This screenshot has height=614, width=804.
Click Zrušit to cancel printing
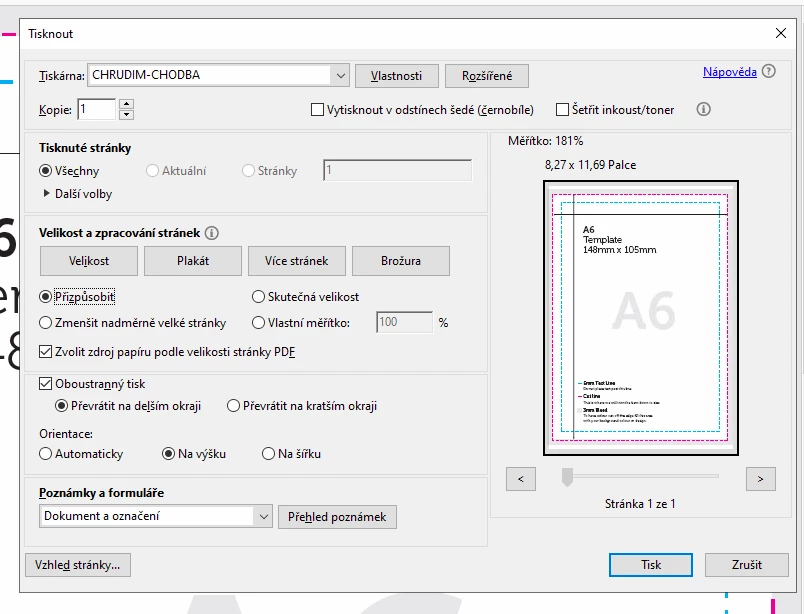pyautogui.click(x=747, y=565)
